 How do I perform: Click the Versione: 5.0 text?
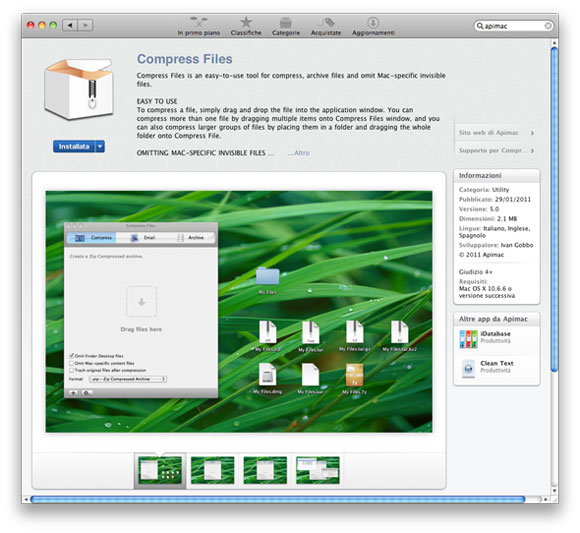479,209
